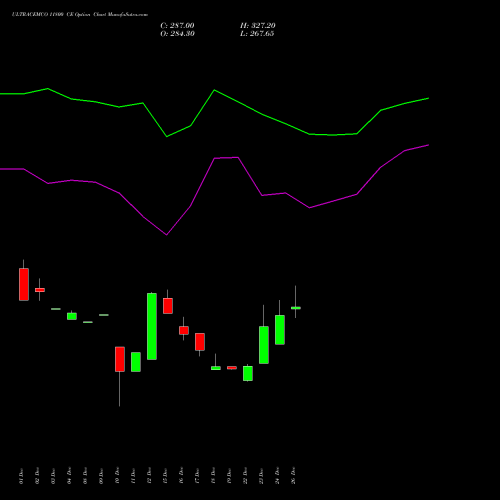500x500 pixels.
Task: Select the red candle with long lower wick, 10 Dec
Action: pyautogui.click(x=120, y=359)
